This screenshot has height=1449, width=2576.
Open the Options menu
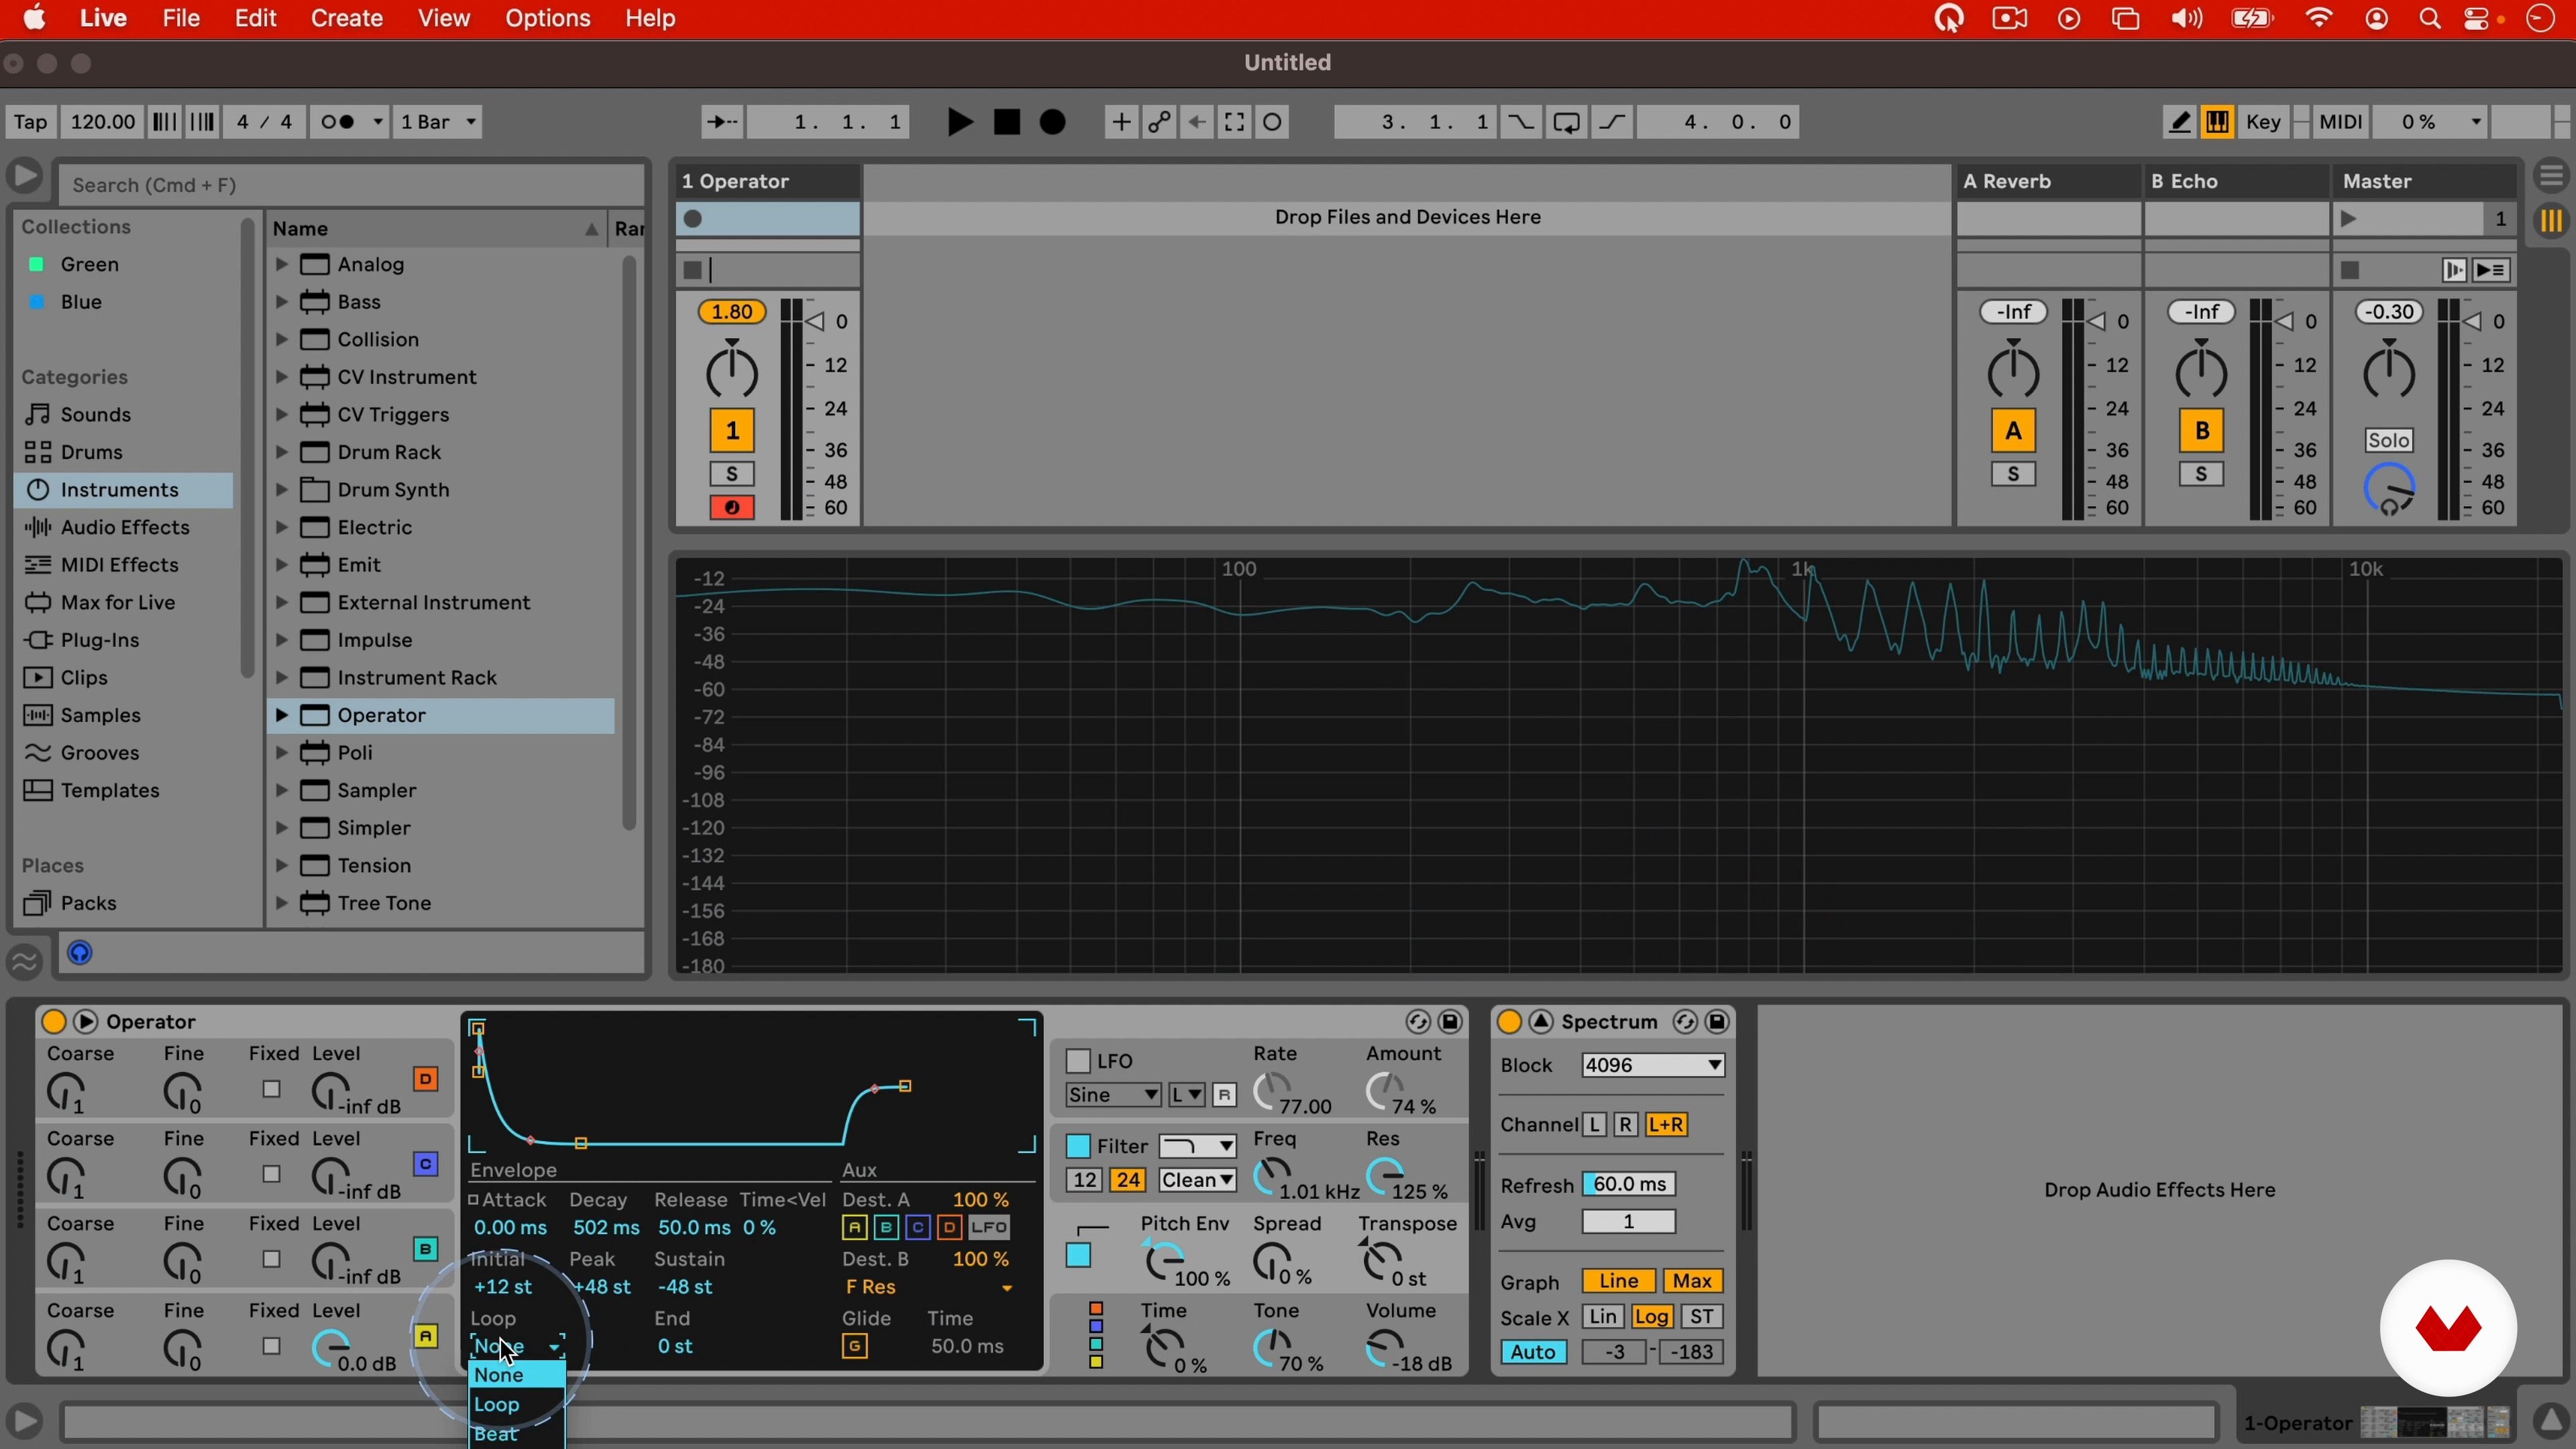coord(547,18)
